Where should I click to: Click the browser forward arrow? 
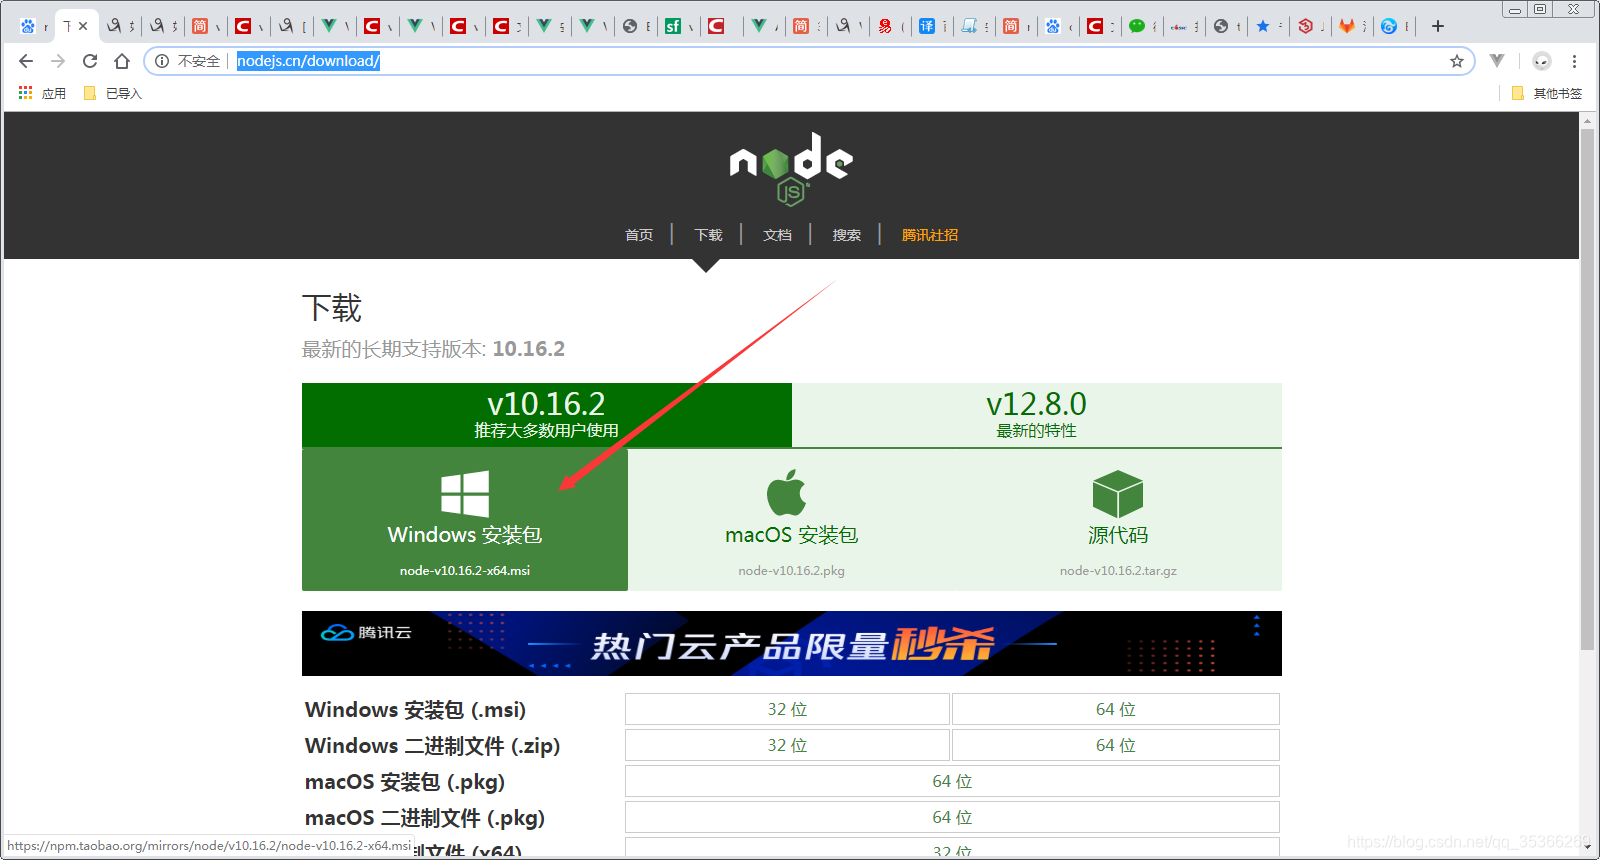click(x=58, y=61)
